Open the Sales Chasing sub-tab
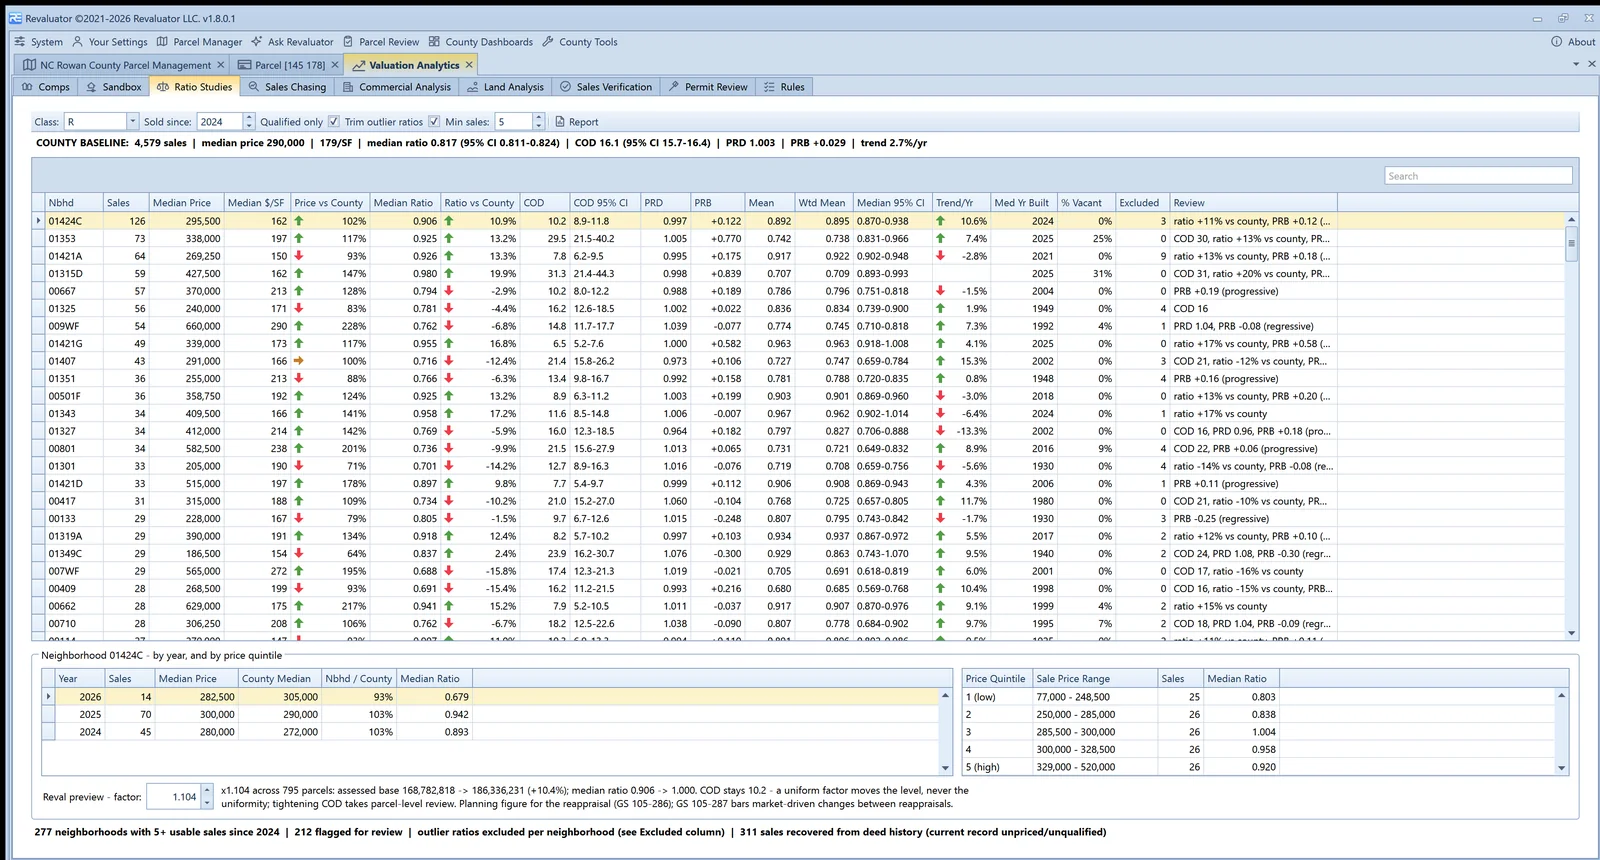1600x860 pixels. click(x=287, y=87)
